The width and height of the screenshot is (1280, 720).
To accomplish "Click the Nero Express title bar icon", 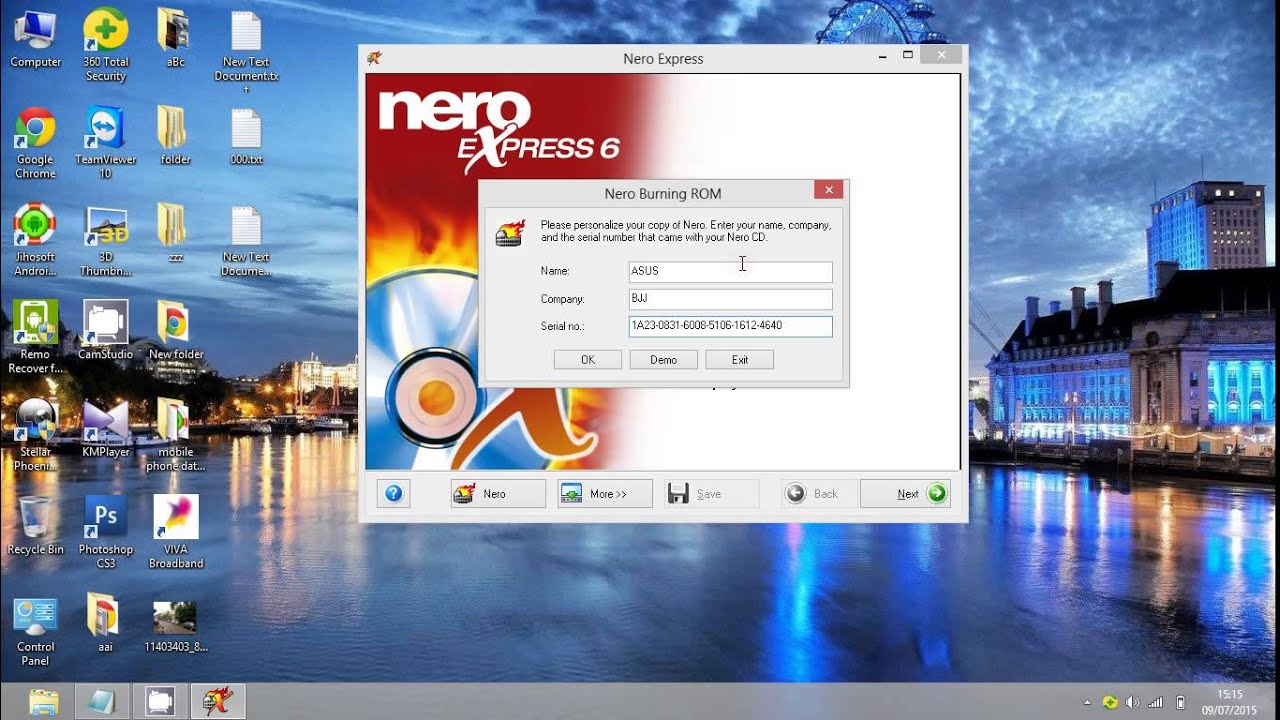I will click(x=374, y=58).
